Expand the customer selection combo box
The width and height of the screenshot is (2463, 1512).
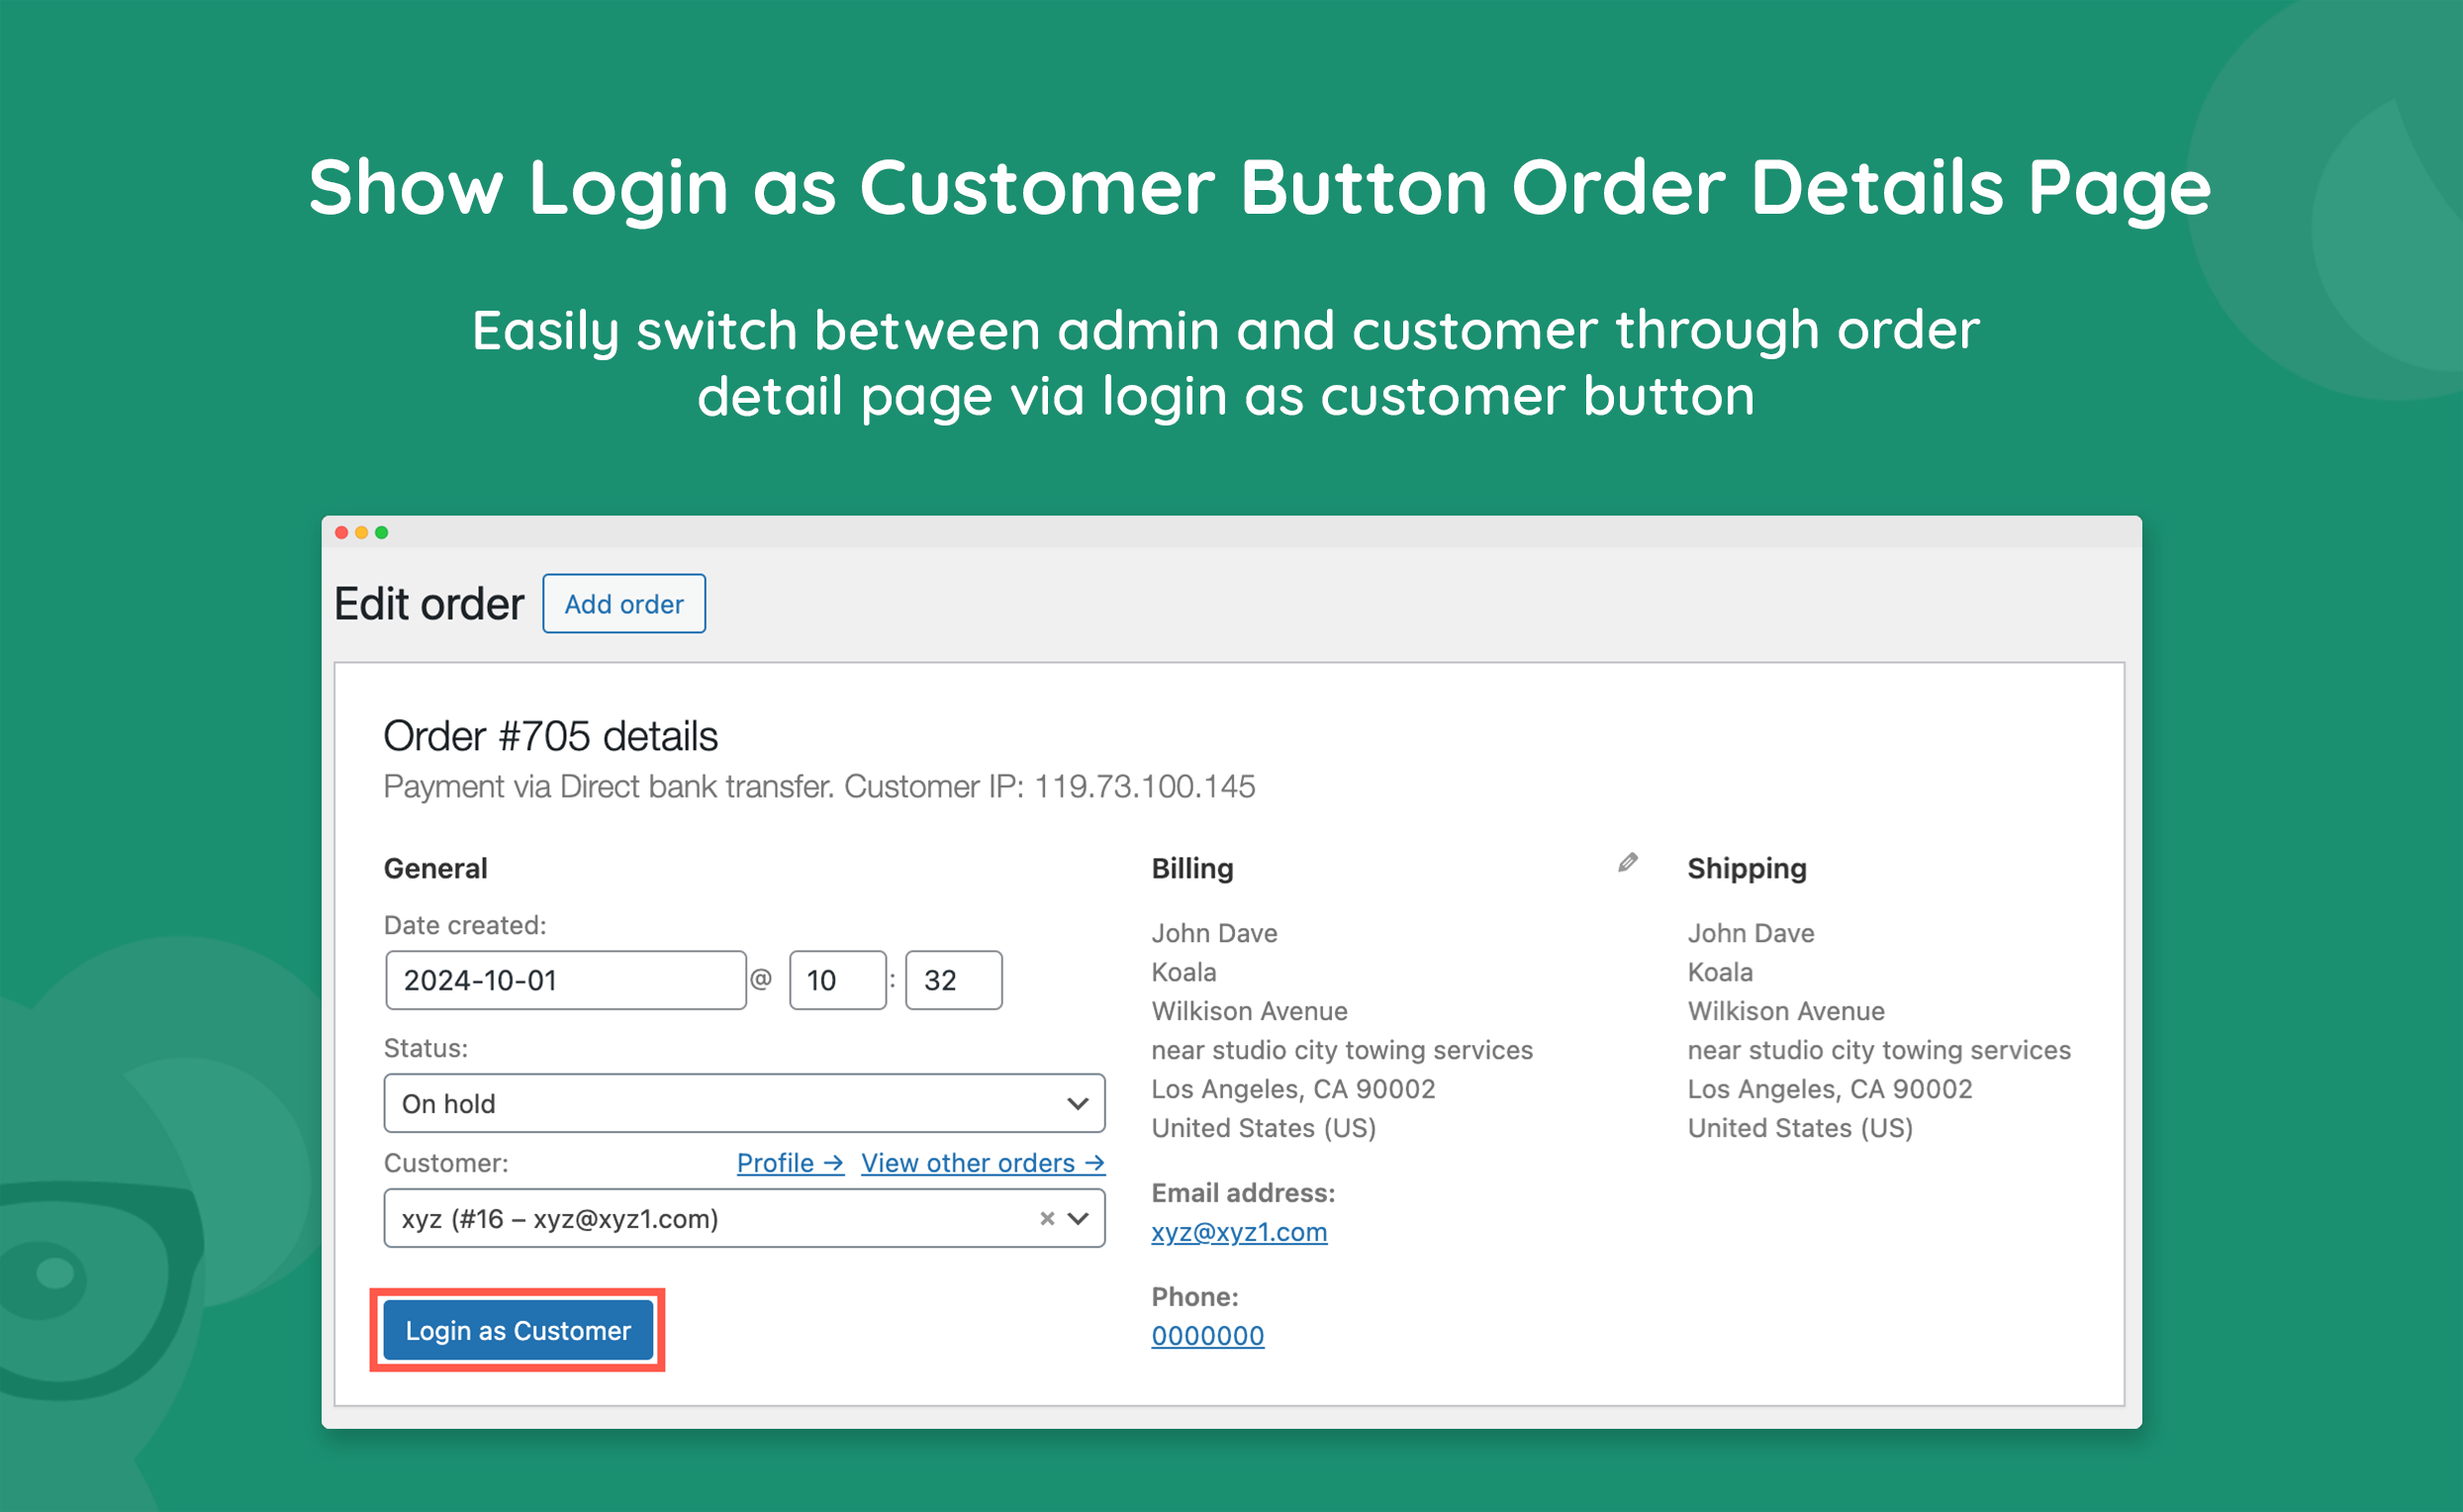point(744,1219)
